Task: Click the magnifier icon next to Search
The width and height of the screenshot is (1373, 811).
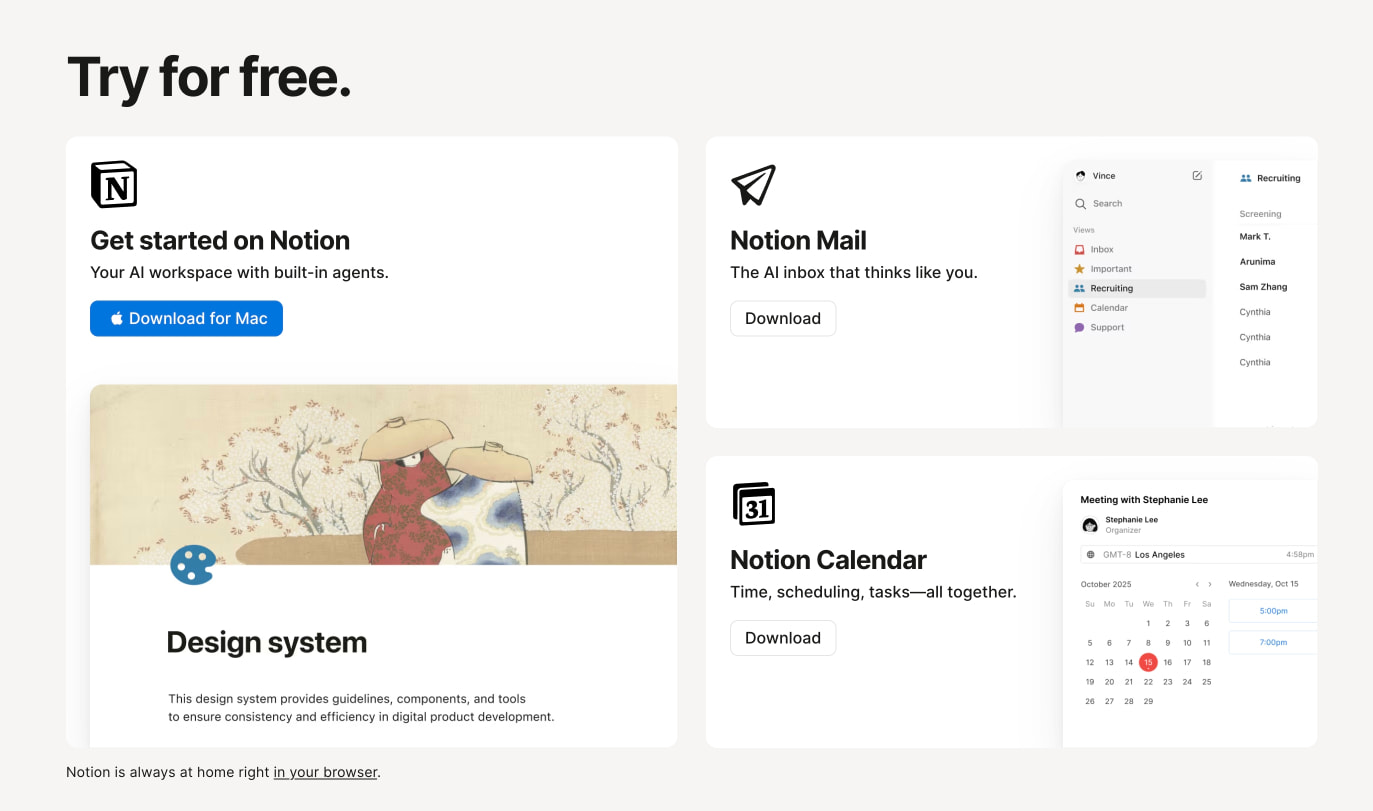Action: click(1080, 204)
